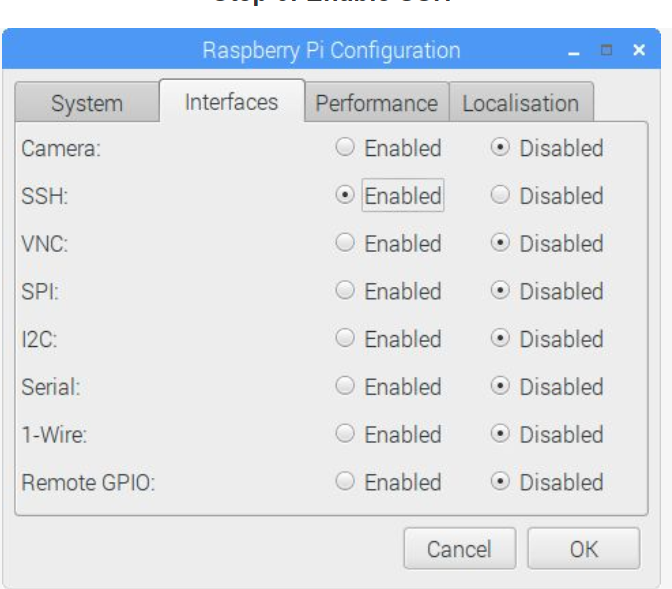Switch to the System tab
672x589 pixels.
[87, 103]
